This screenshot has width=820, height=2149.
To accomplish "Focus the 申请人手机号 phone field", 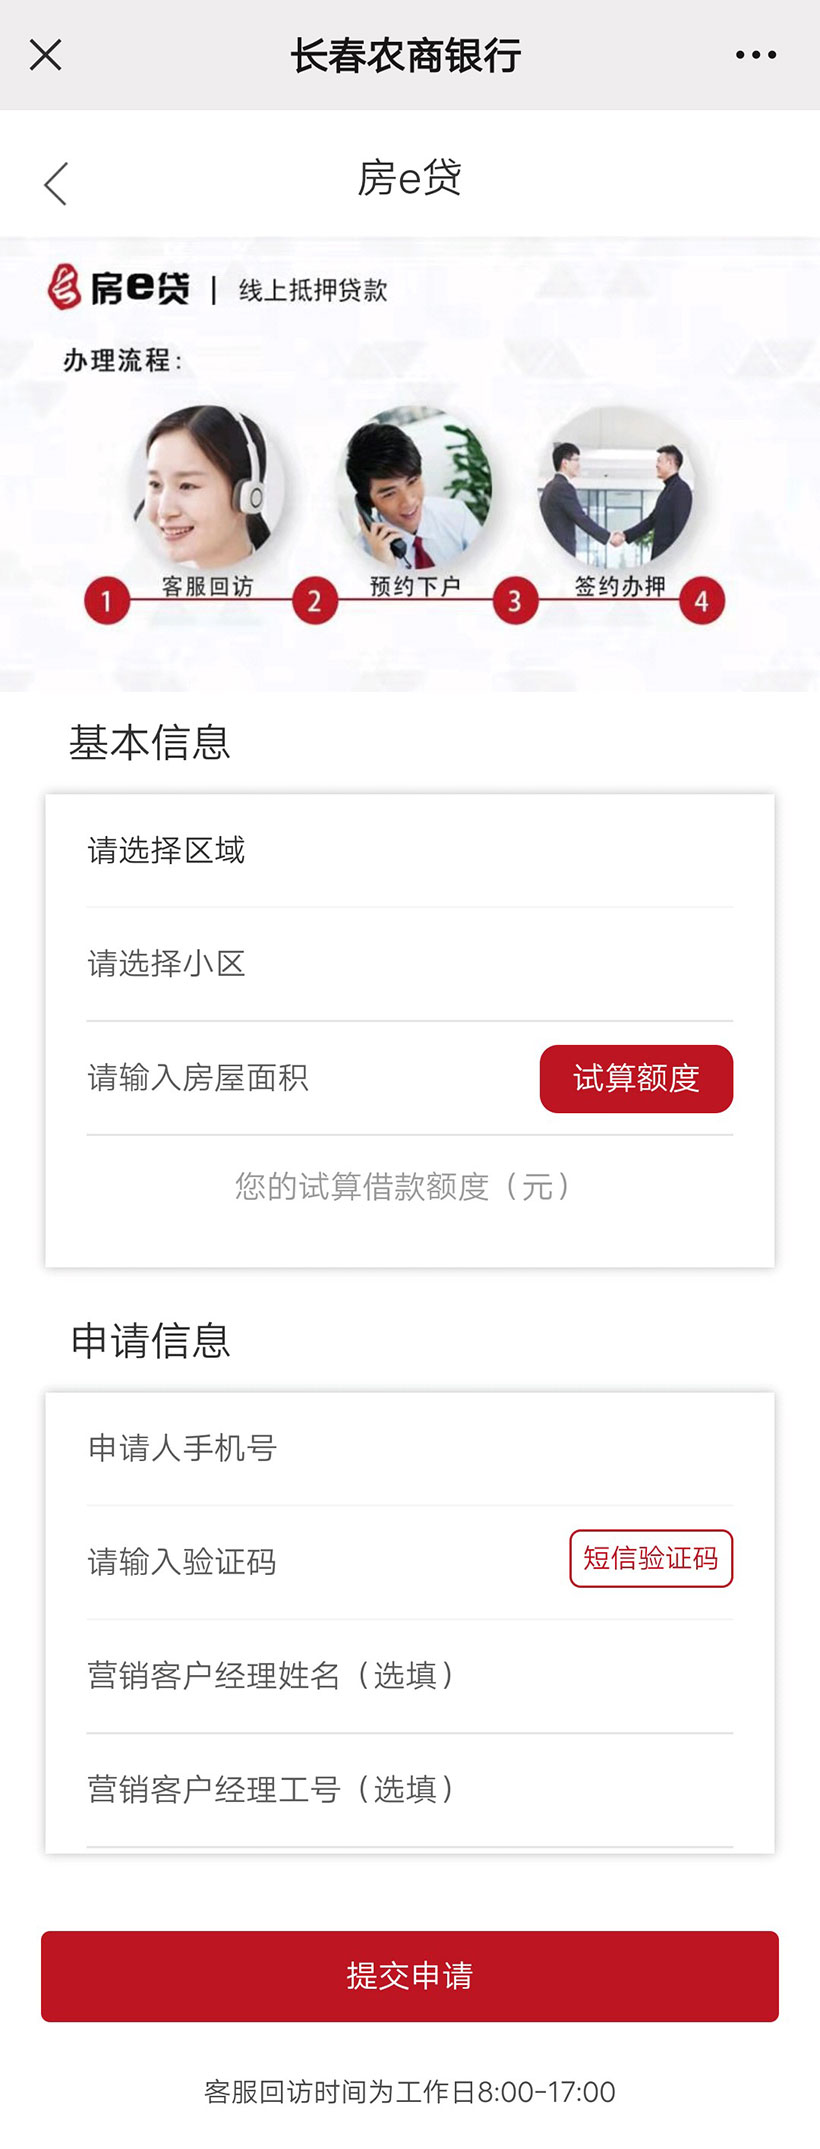I will click(x=409, y=1448).
